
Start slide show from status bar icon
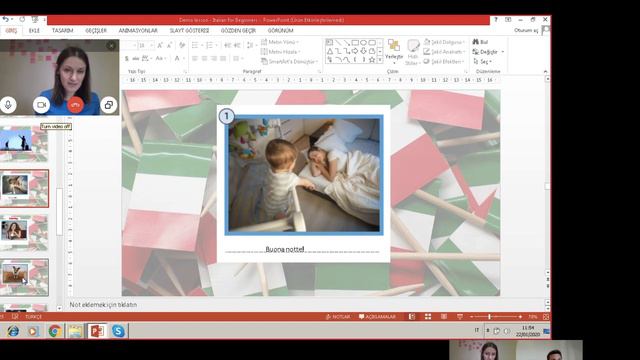[460, 317]
